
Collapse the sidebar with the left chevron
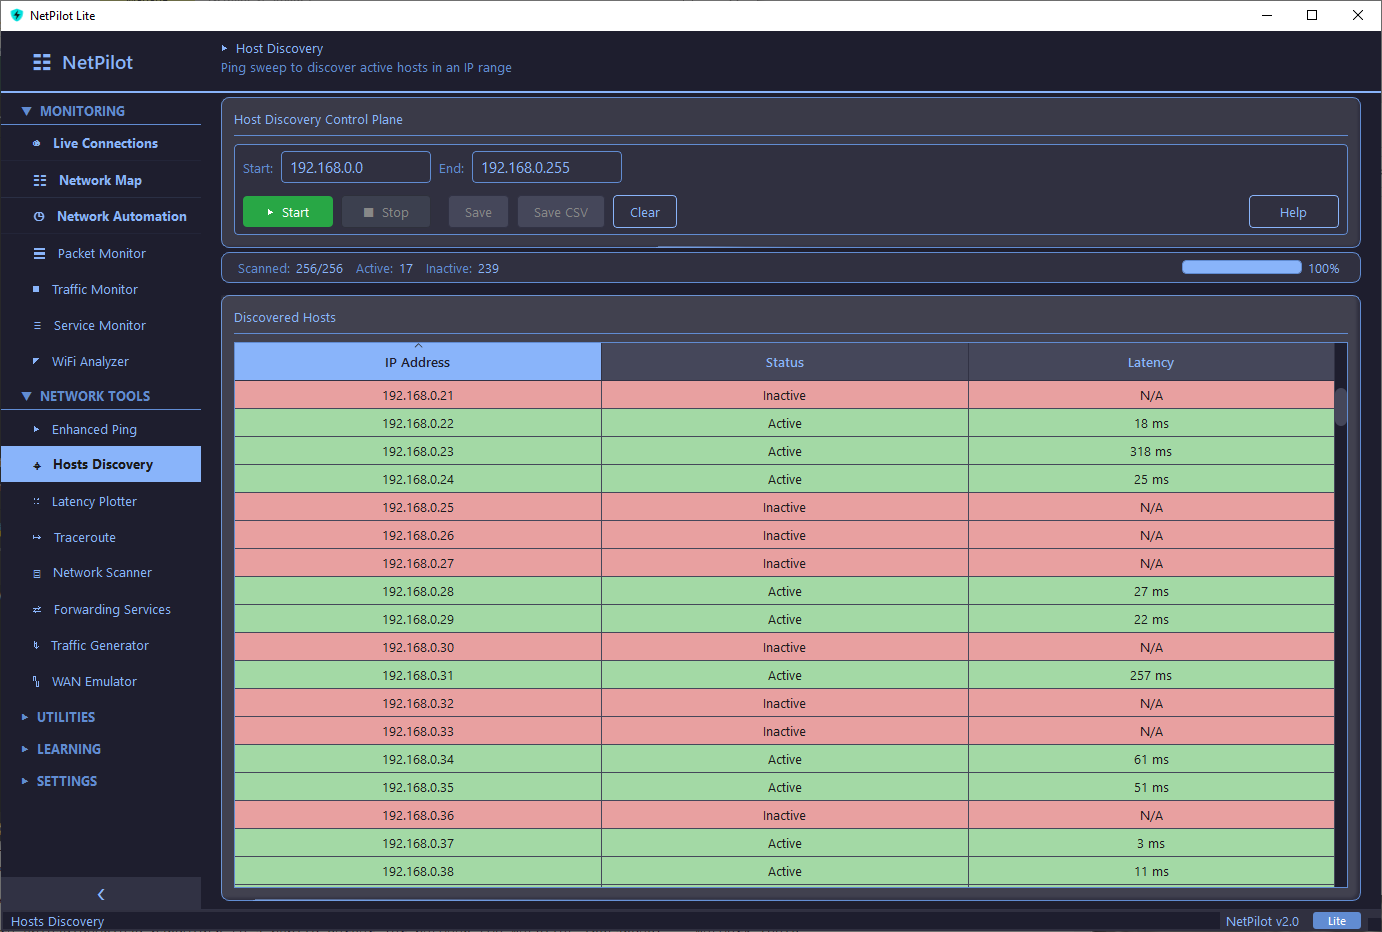coord(101,894)
